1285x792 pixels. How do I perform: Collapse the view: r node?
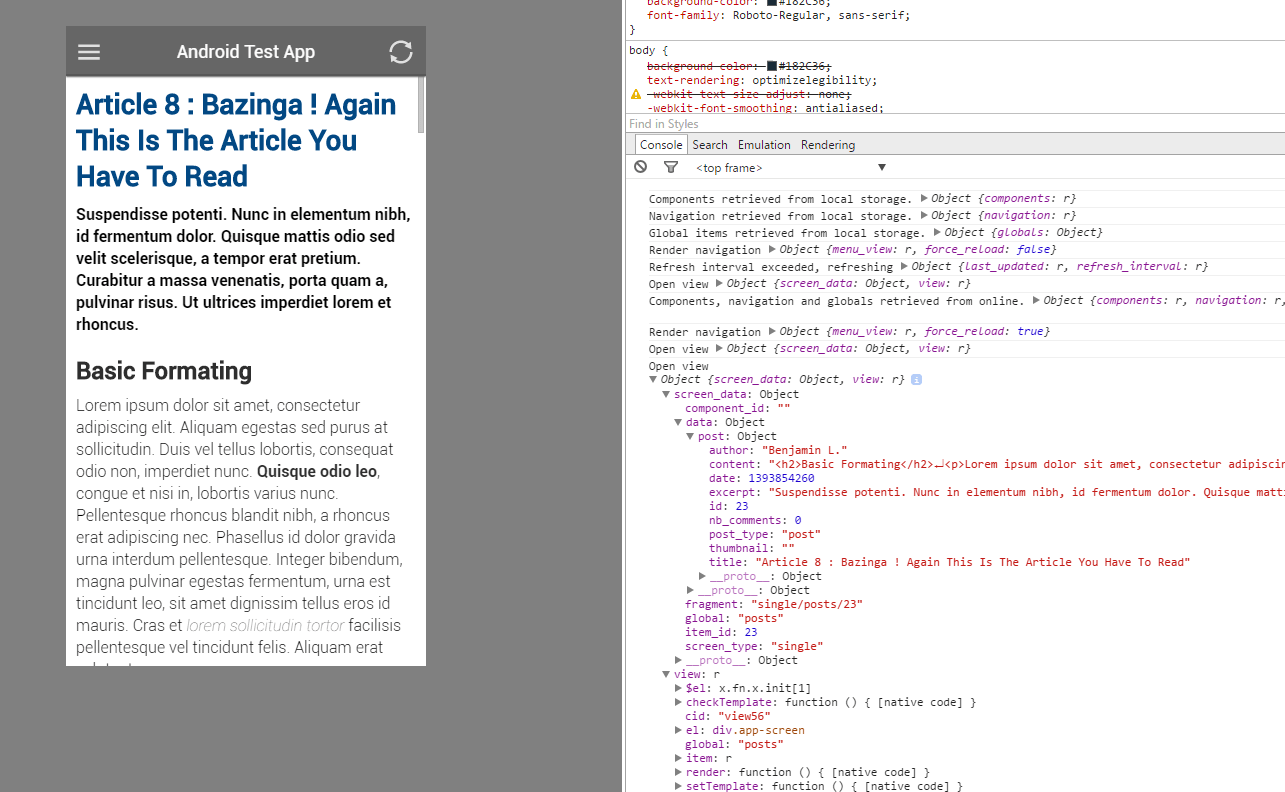click(x=666, y=674)
